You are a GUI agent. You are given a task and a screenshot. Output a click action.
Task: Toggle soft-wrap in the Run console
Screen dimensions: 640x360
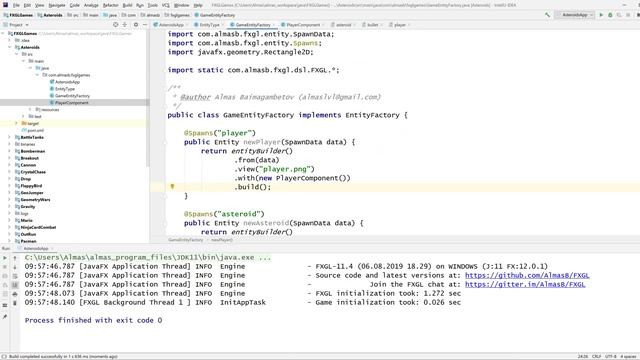click(15, 276)
